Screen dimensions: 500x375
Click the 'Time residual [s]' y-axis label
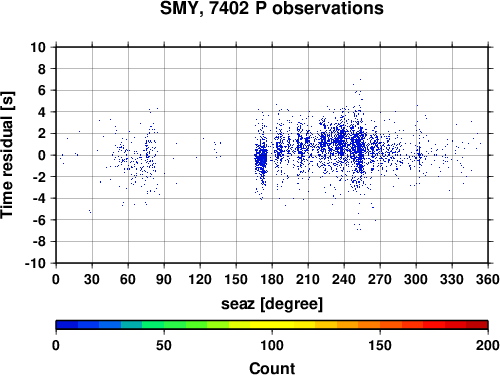[7, 155]
